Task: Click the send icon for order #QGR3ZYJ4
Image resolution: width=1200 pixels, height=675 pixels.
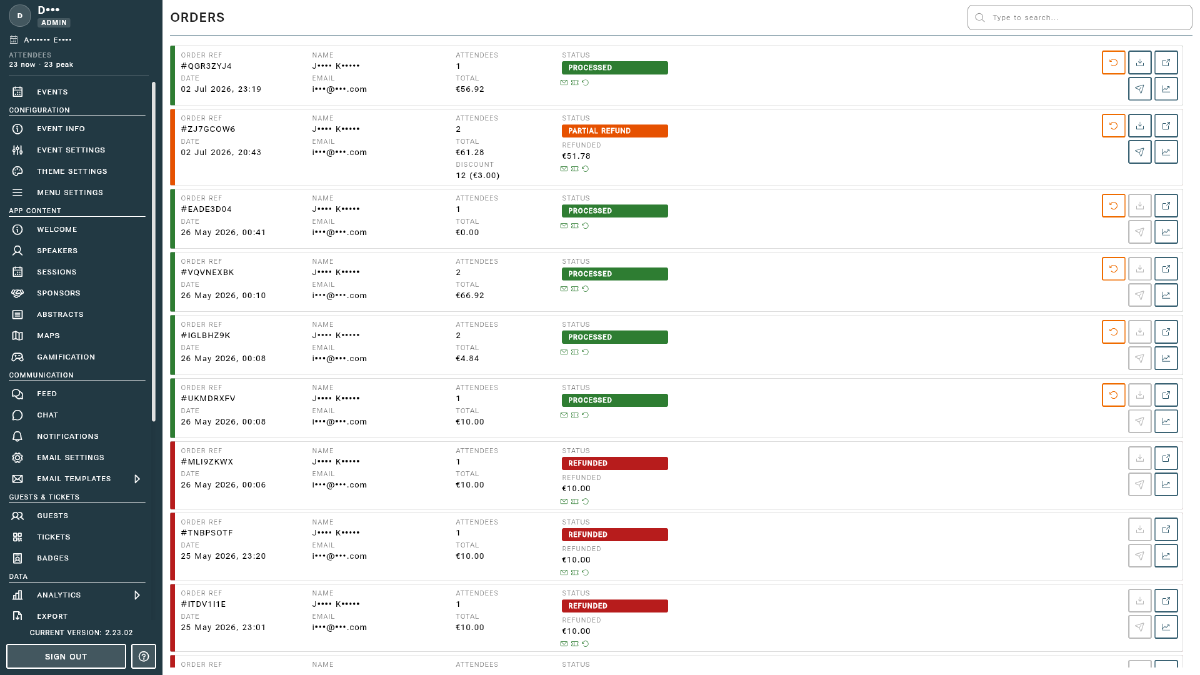Action: (1140, 89)
